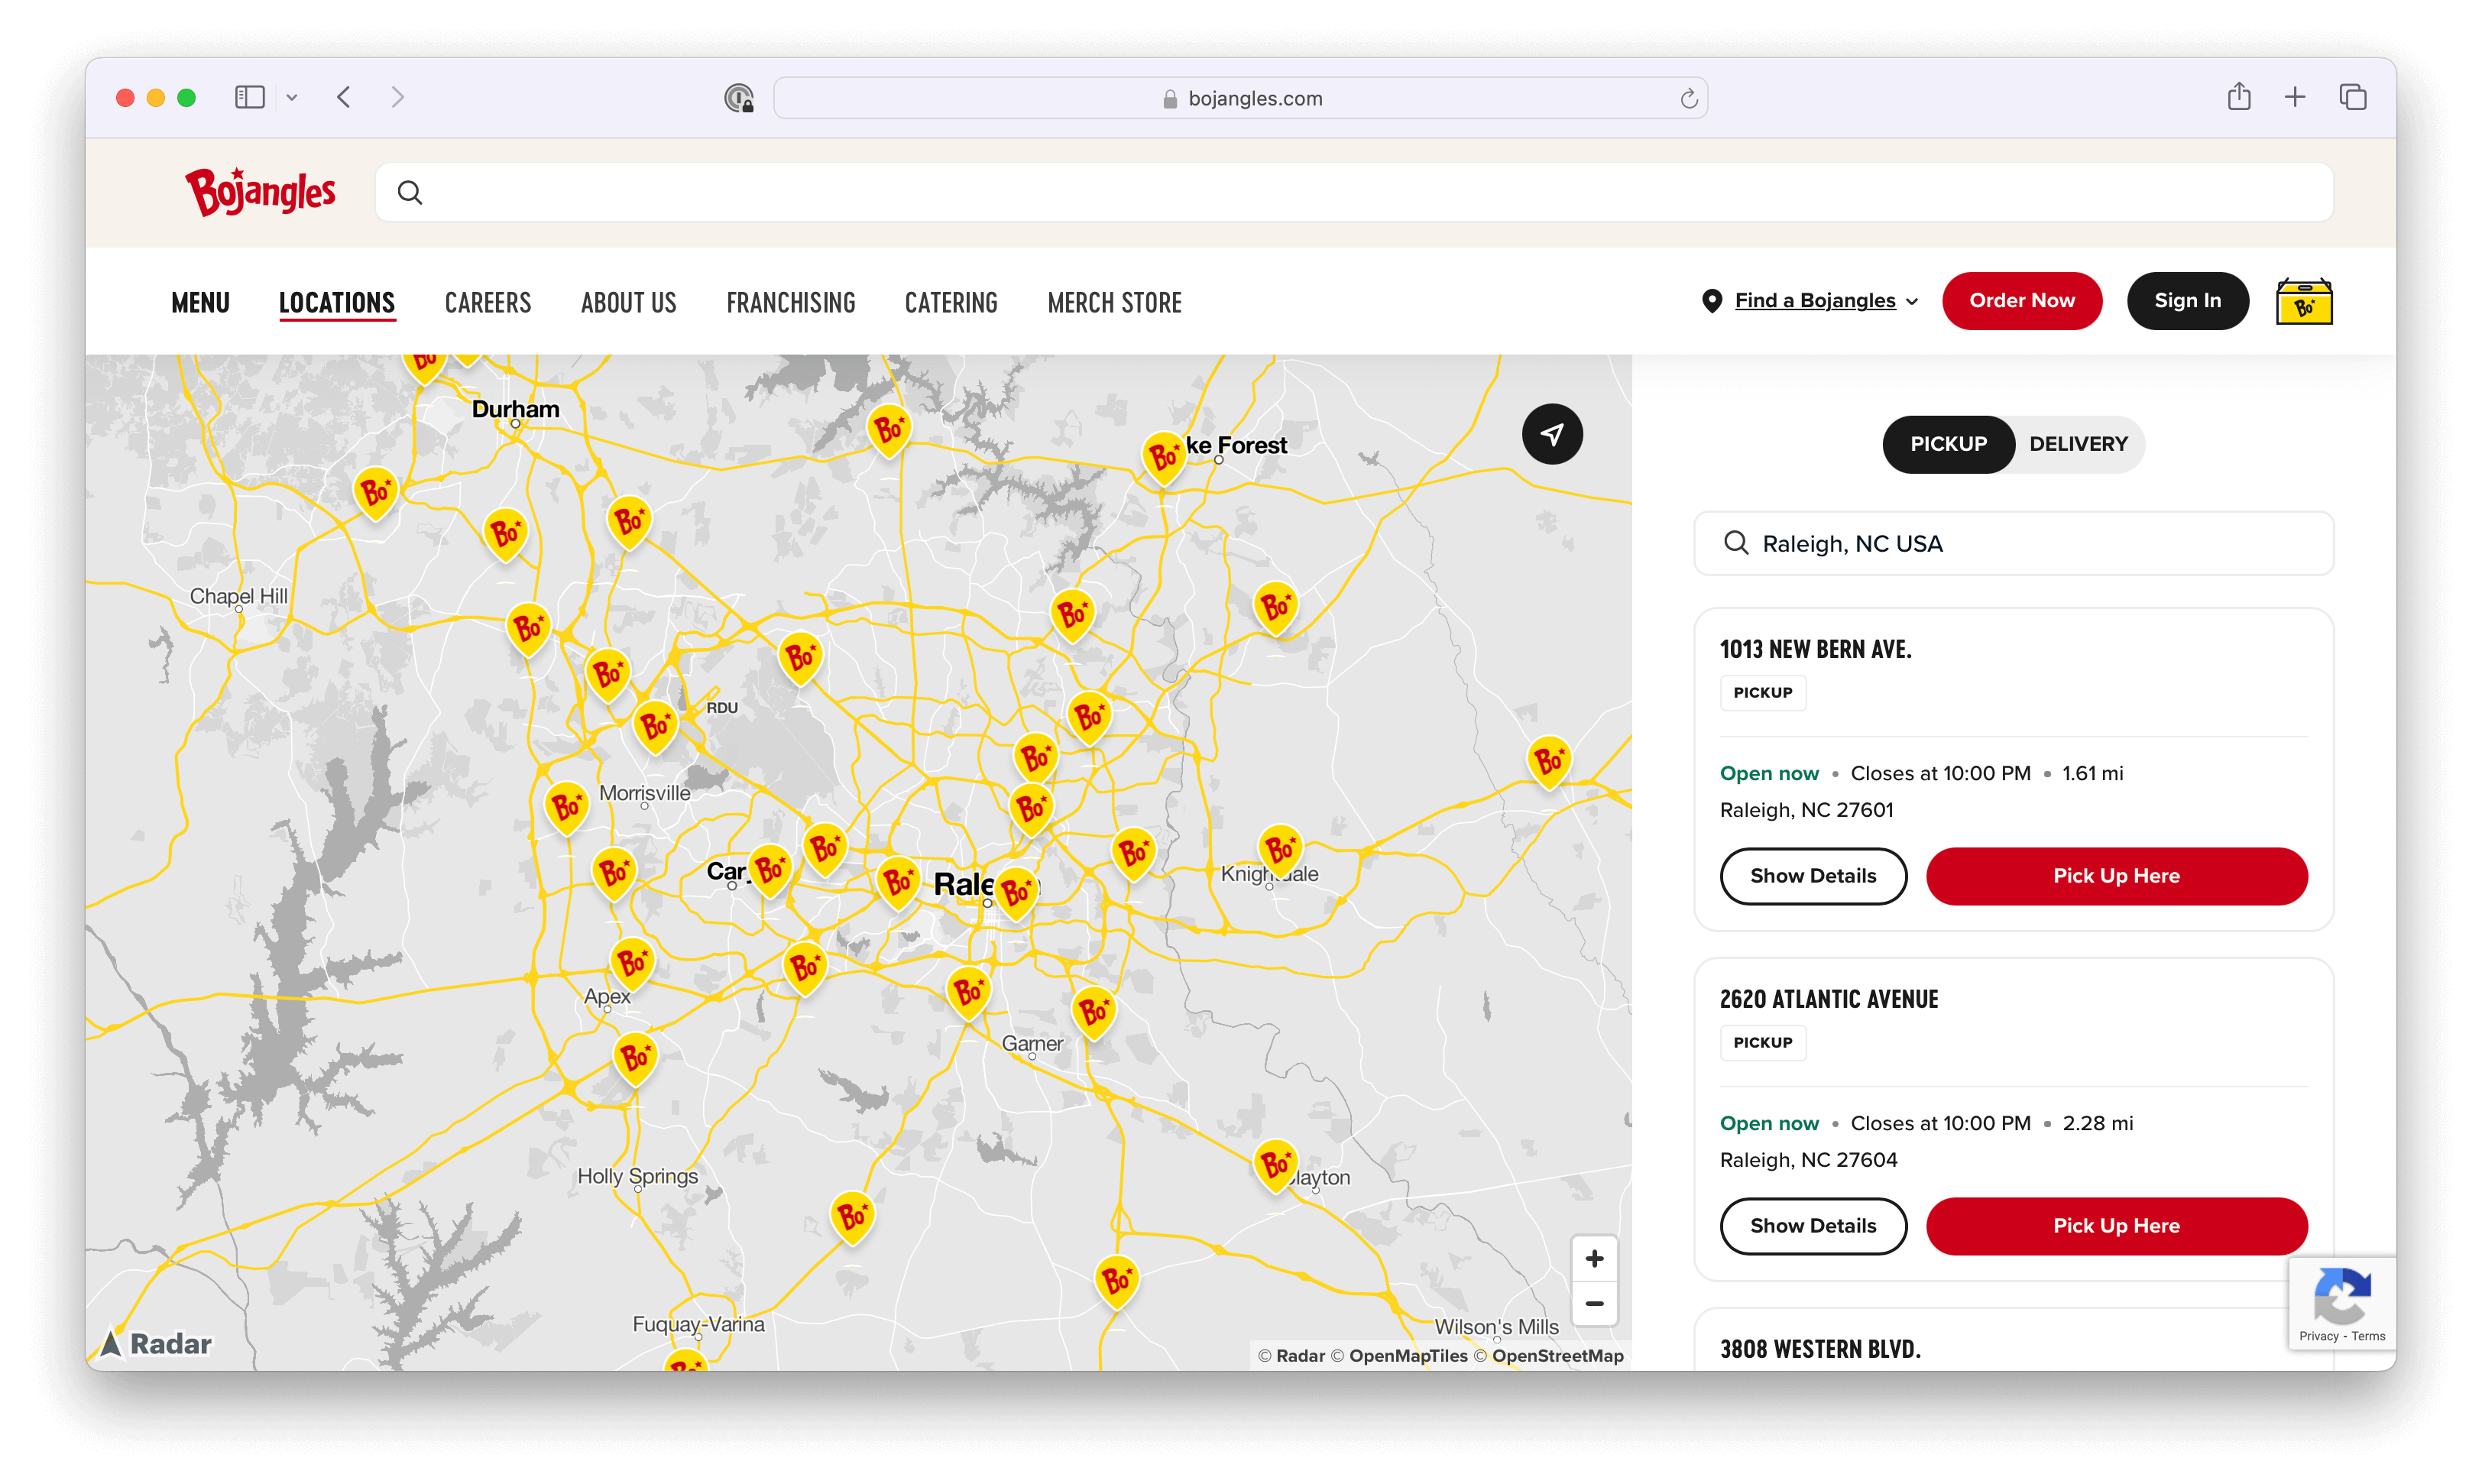Click the Holly Springs label on map

637,1177
